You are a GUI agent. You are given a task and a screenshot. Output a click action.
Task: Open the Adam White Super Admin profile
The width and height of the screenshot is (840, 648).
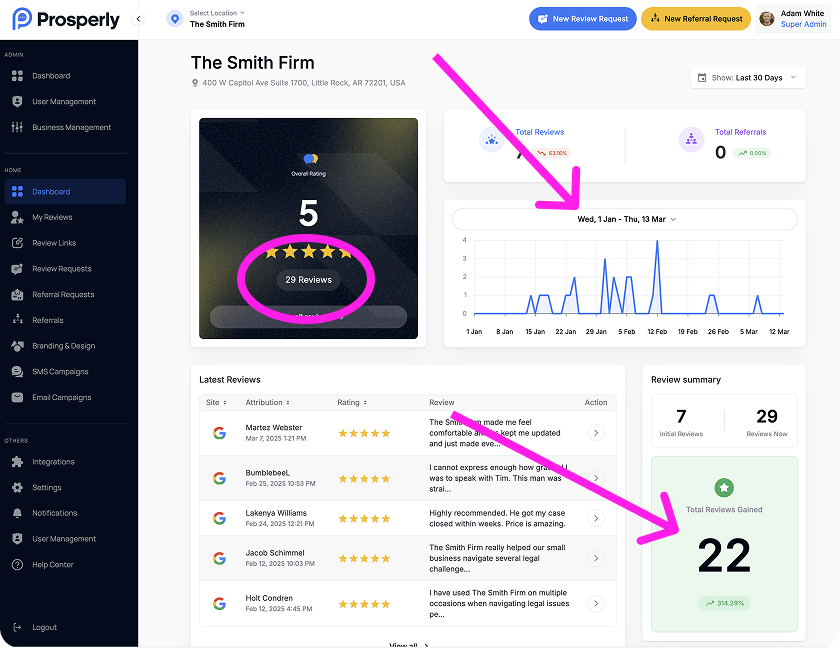click(792, 19)
